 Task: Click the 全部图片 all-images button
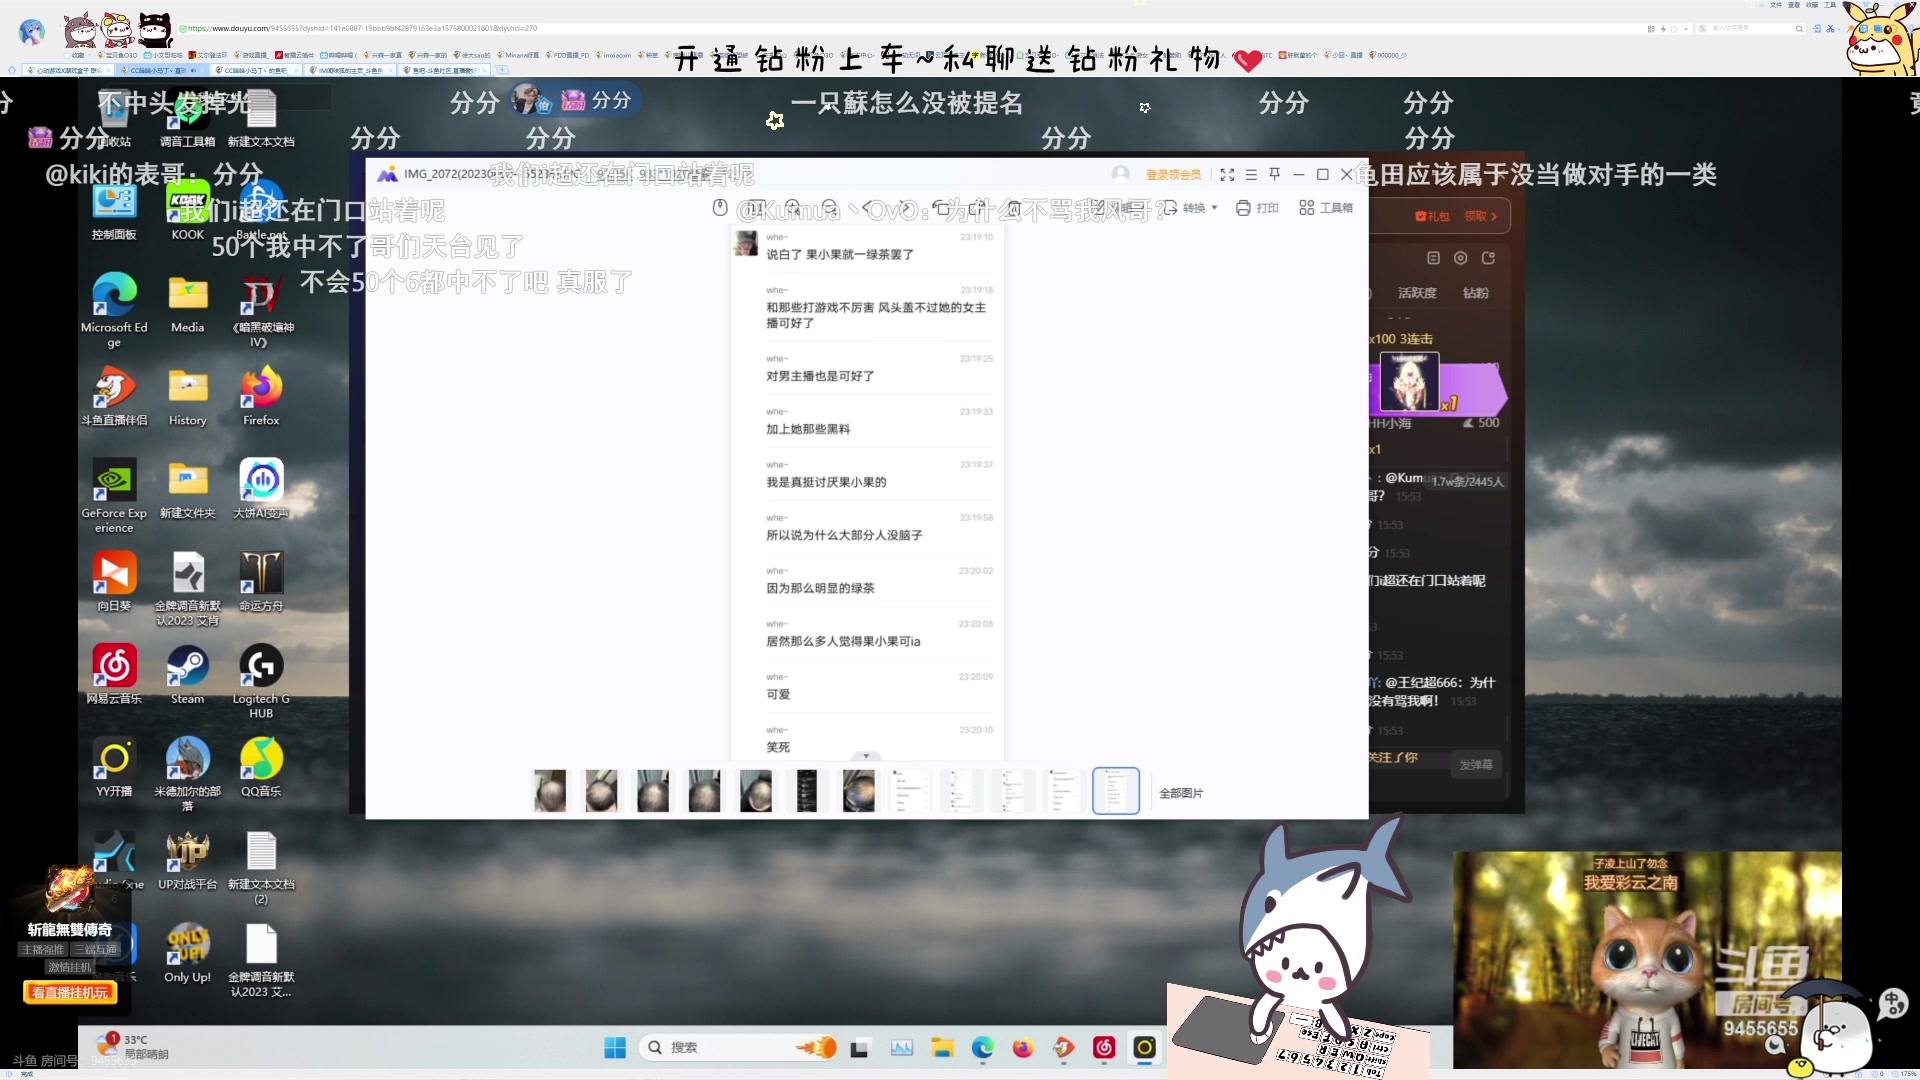[1180, 792]
